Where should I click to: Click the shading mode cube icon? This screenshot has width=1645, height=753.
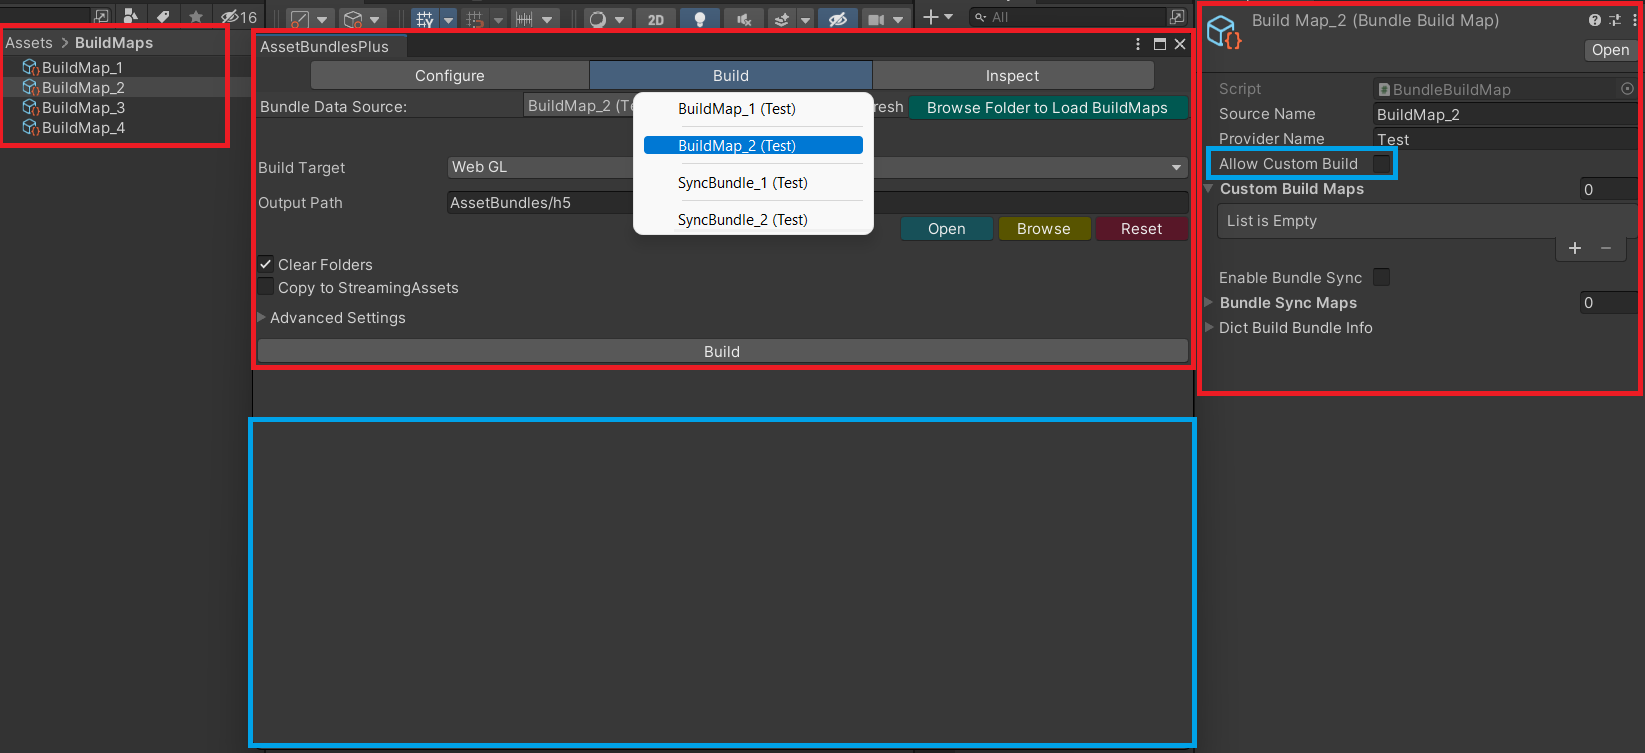pyautogui.click(x=352, y=19)
